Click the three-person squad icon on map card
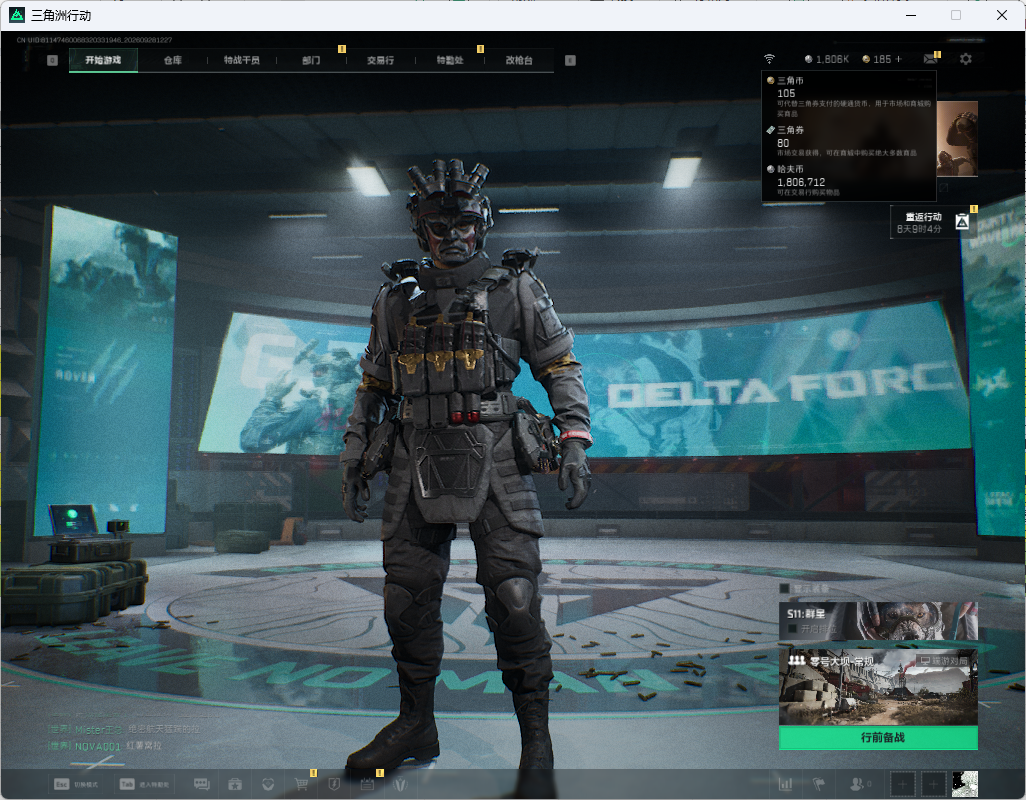Image resolution: width=1026 pixels, height=800 pixels. (796, 661)
